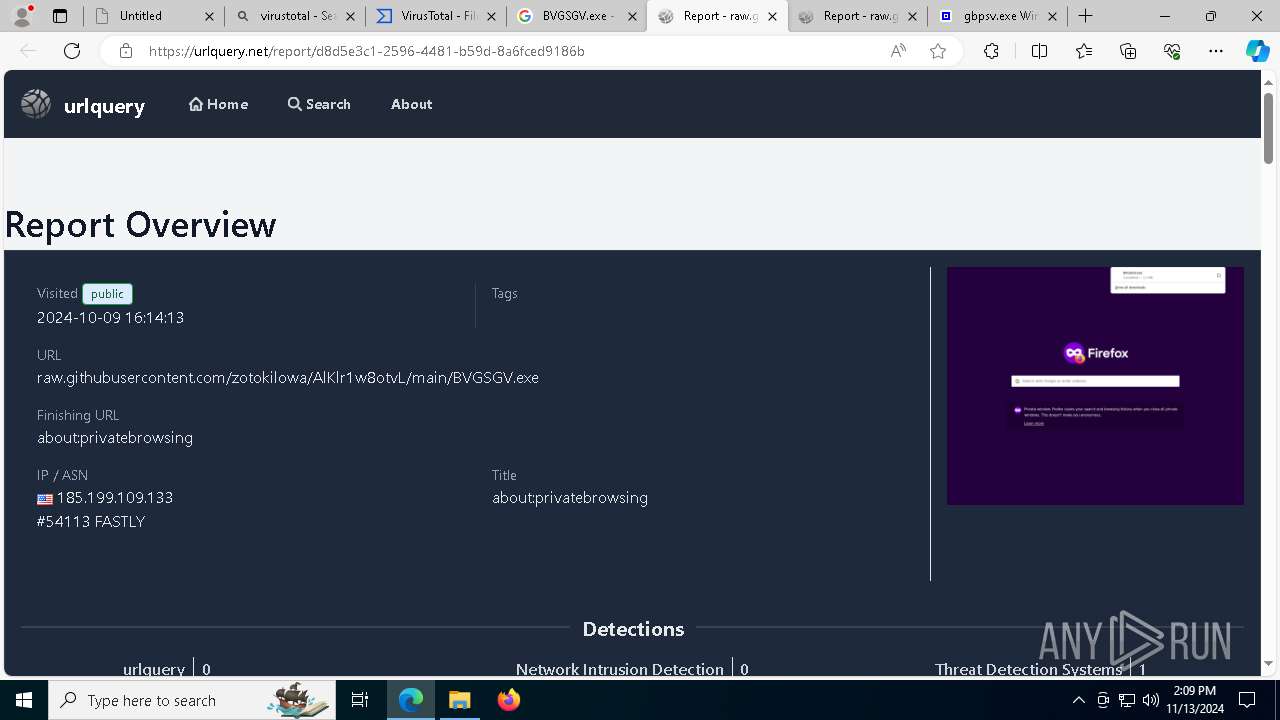Open Browser essentials heart icon
Screen dimensions: 1280x720
[x=1172, y=51]
